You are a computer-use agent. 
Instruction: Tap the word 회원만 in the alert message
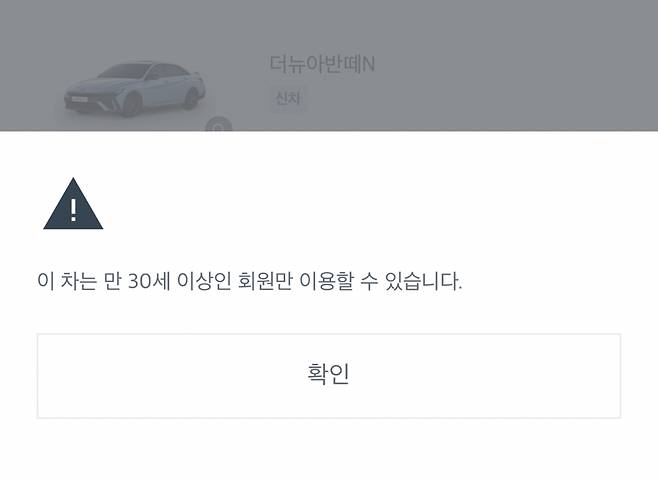[265, 281]
